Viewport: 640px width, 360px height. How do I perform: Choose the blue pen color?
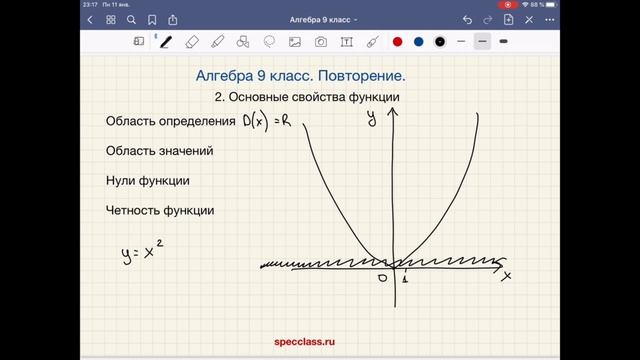[419, 42]
